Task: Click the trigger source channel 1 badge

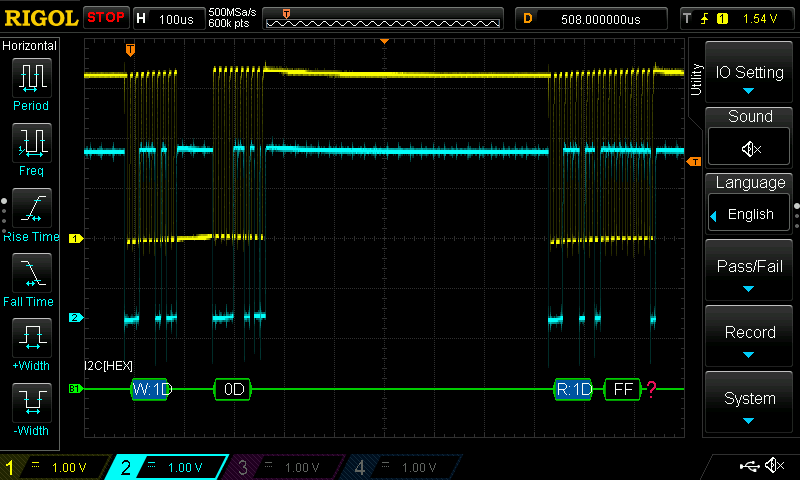Action: (722, 19)
